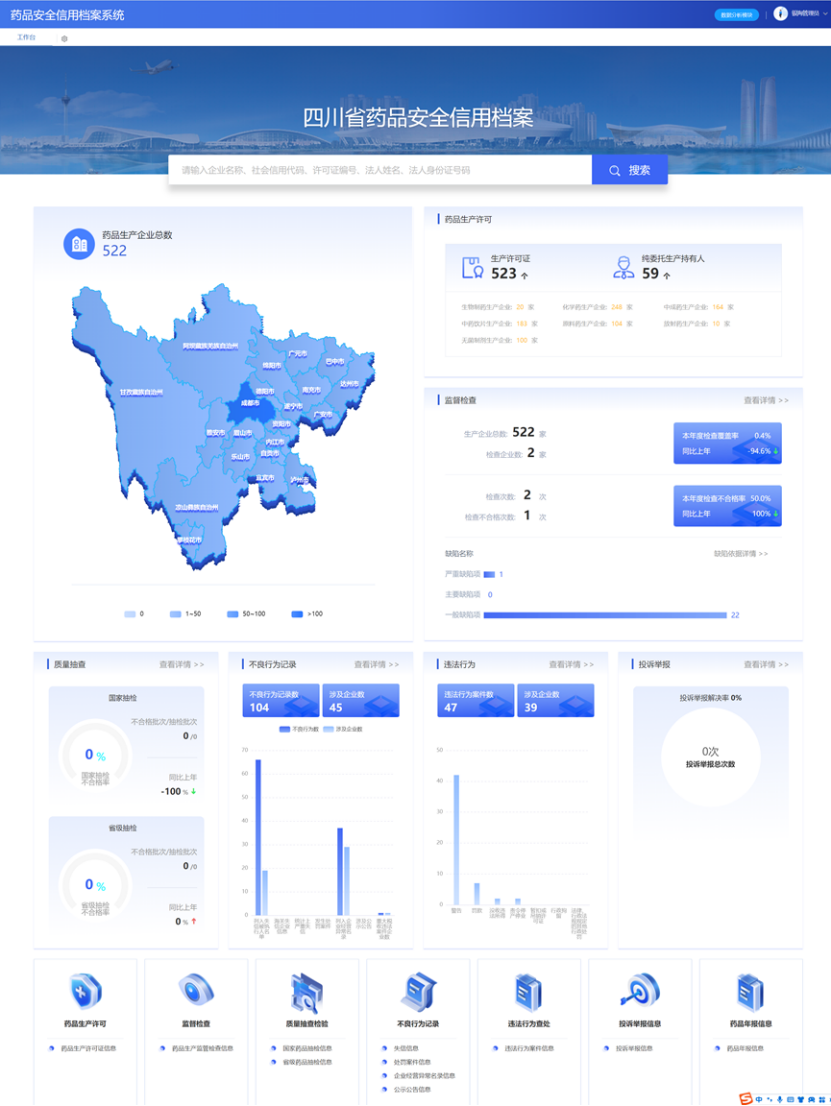Select 攀枝花市 region on the map
The height and width of the screenshot is (1106, 831).
pos(189,540)
